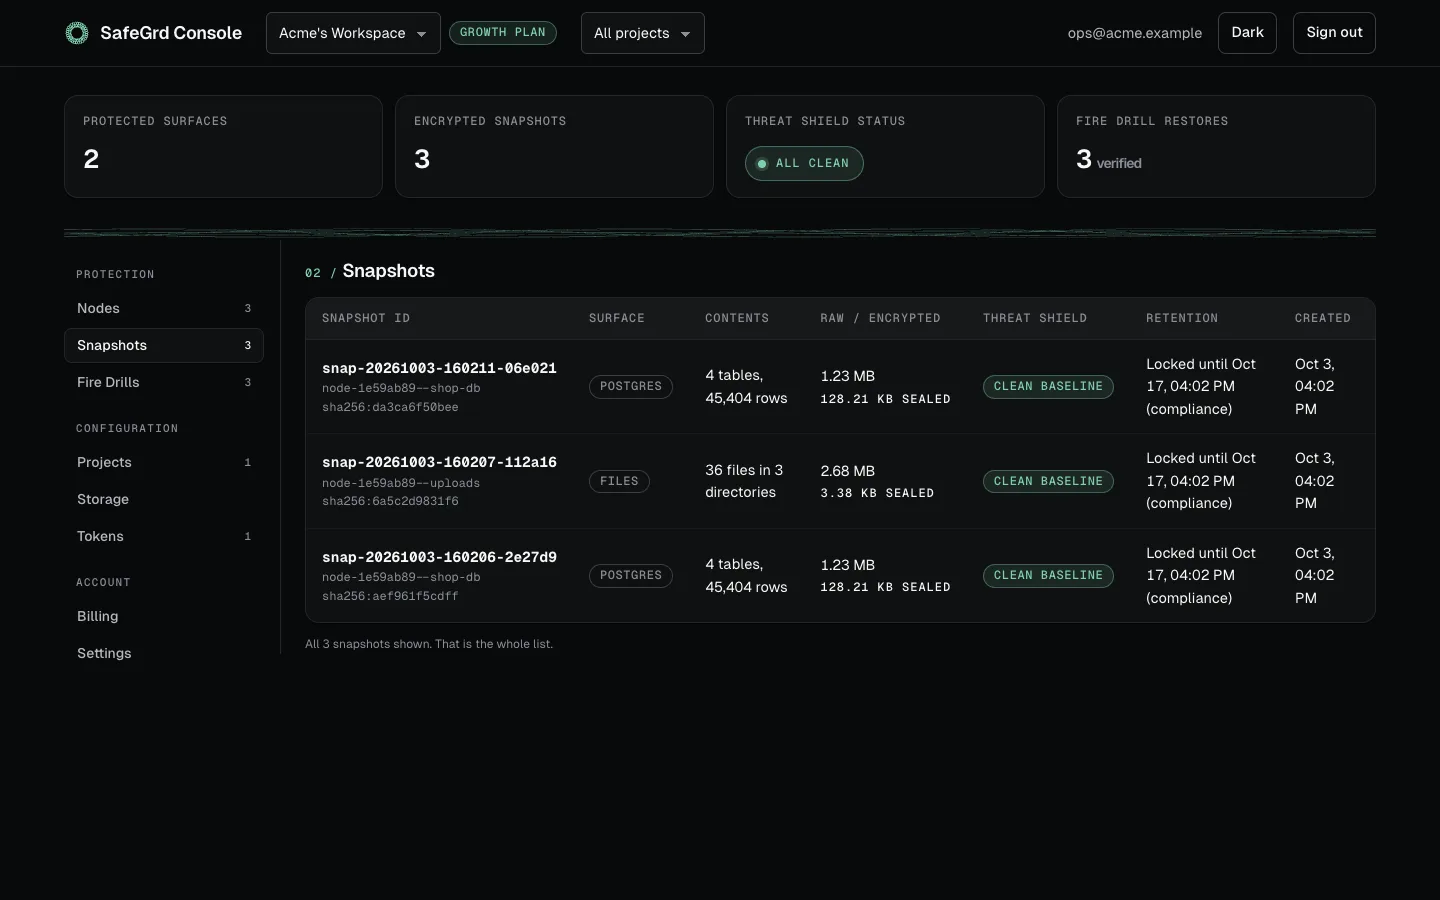Click 36 files in 3 directories cell
This screenshot has width=1440, height=900.
(745, 481)
